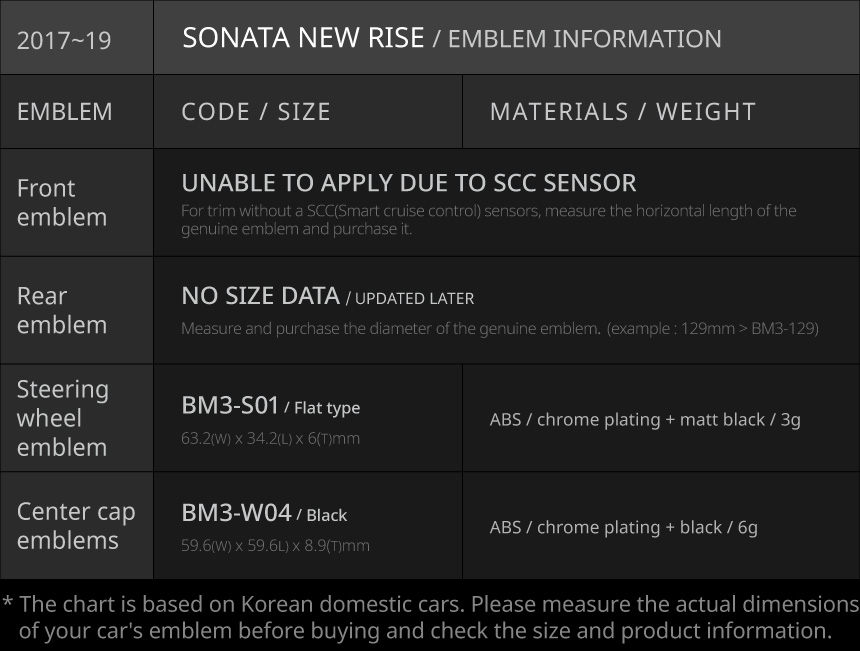Click the 2017~19 year cell

(64, 41)
